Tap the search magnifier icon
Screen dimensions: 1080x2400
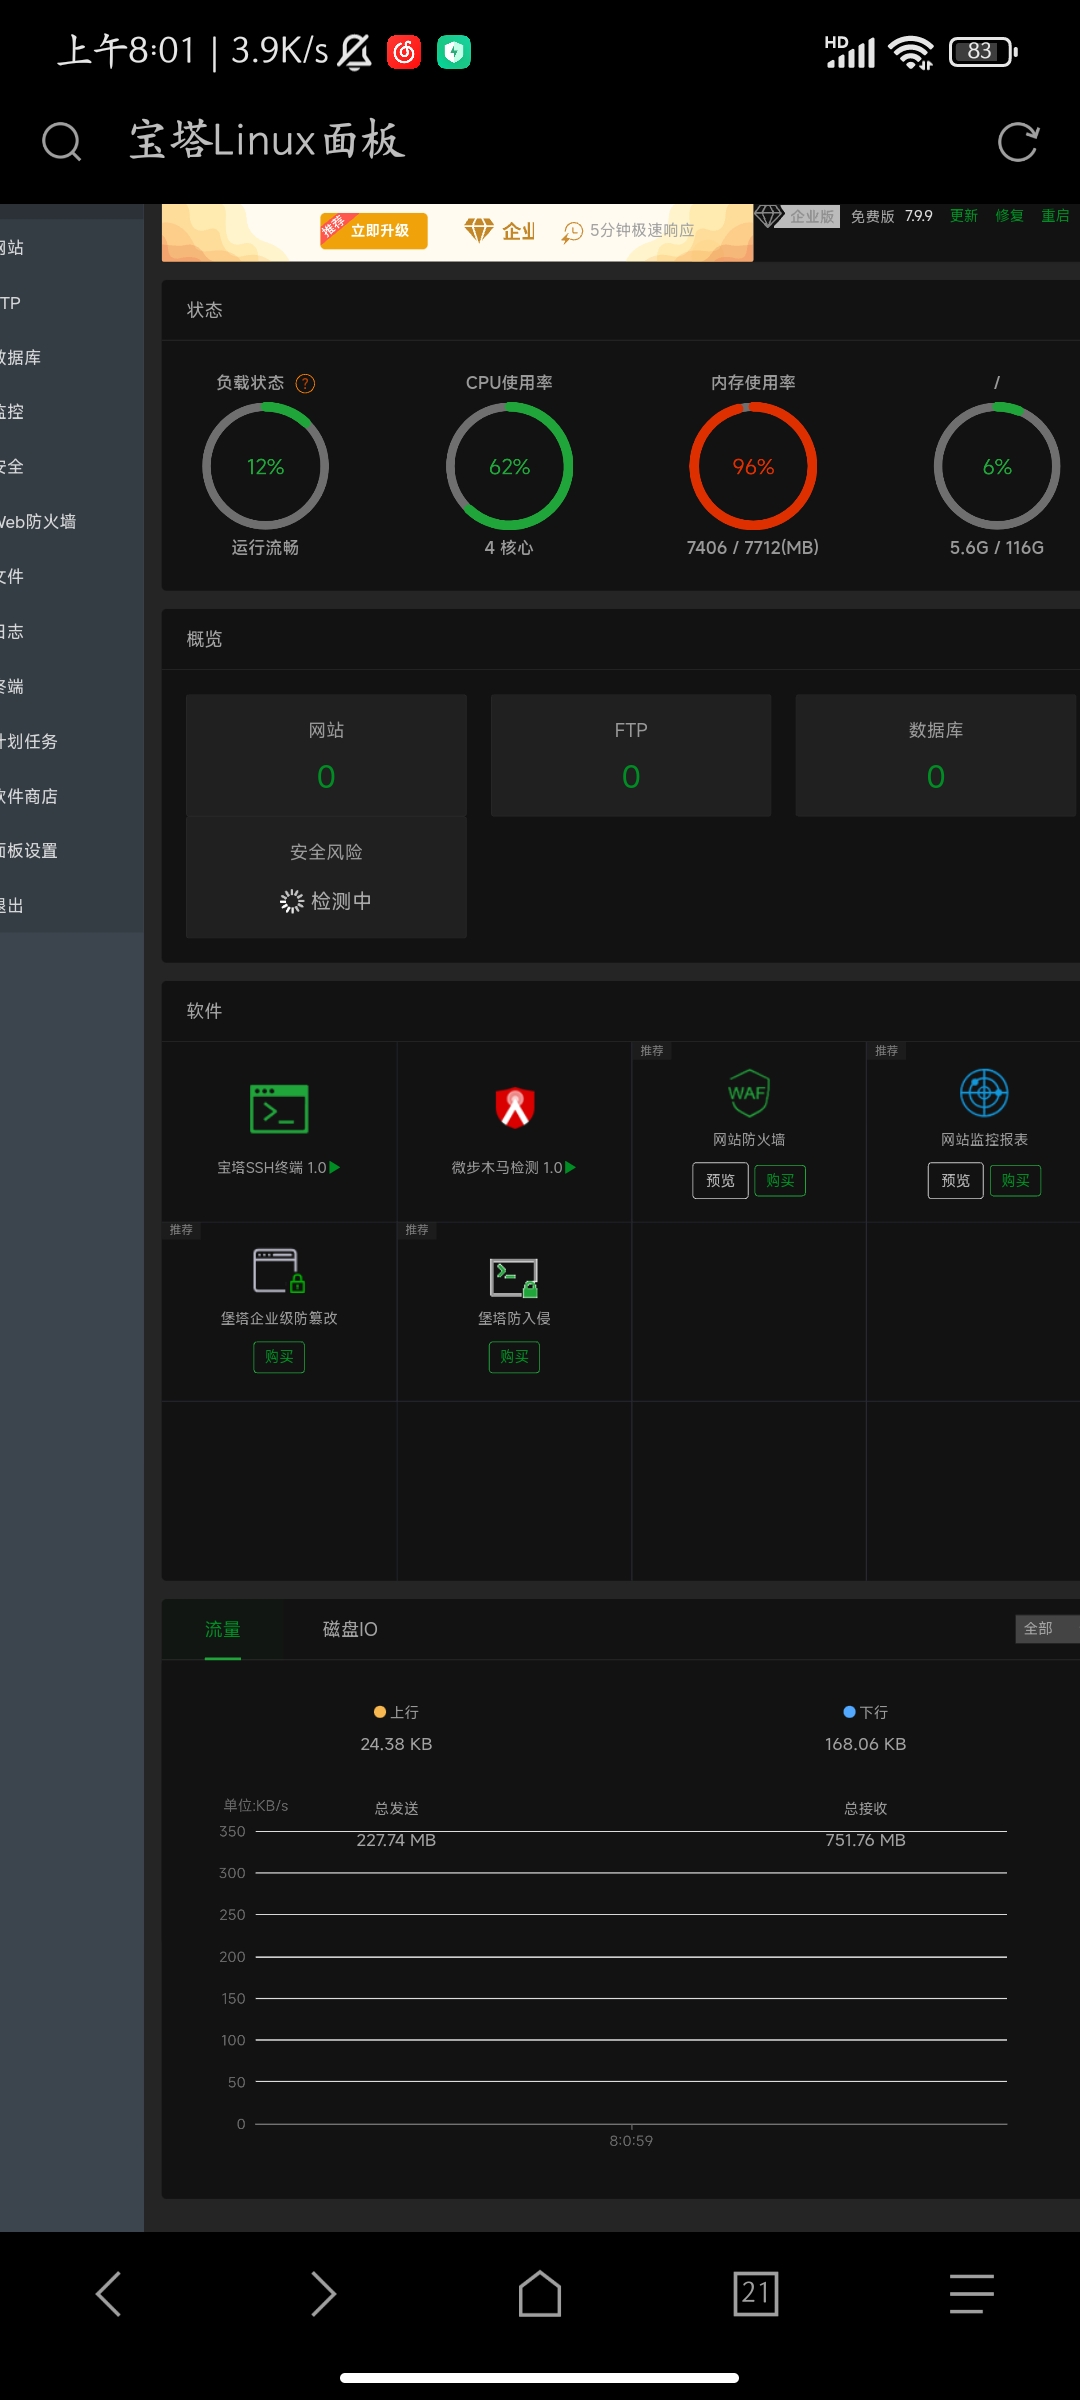61,141
